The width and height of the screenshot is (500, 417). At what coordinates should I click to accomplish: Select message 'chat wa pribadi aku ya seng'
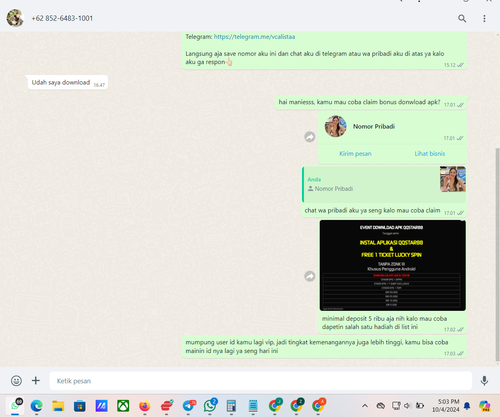372,210
